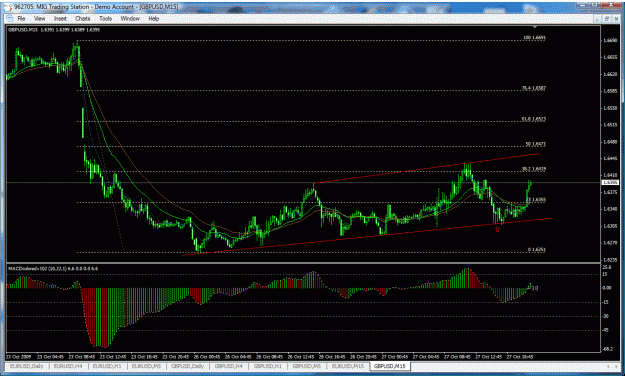Viewport: 625px width, 376px height.
Task: Minimize the chart child window
Action: click(x=598, y=18)
